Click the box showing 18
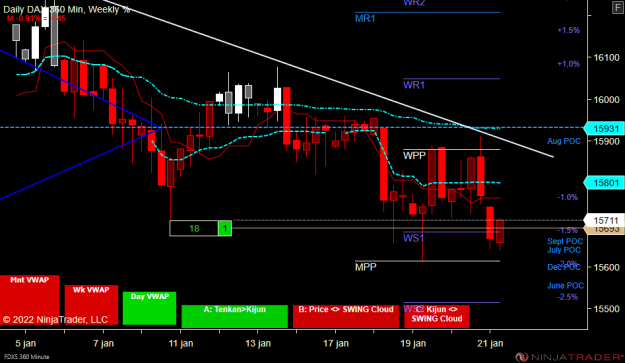625x363 pixels. tap(194, 228)
